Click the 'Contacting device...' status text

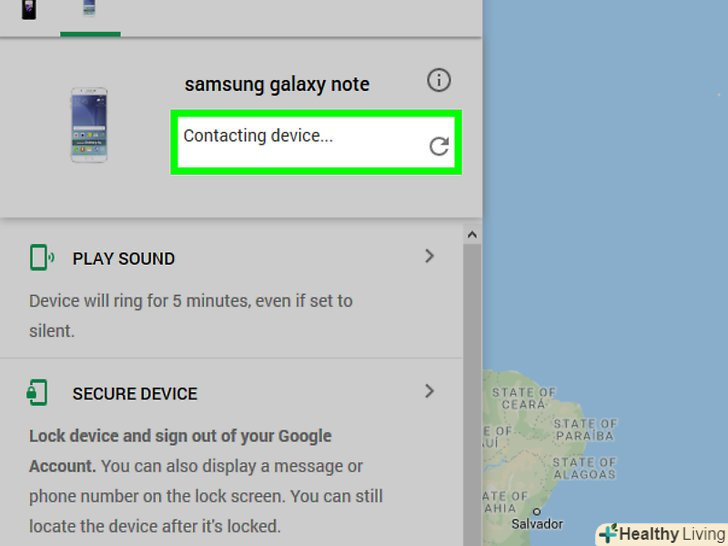[258, 136]
